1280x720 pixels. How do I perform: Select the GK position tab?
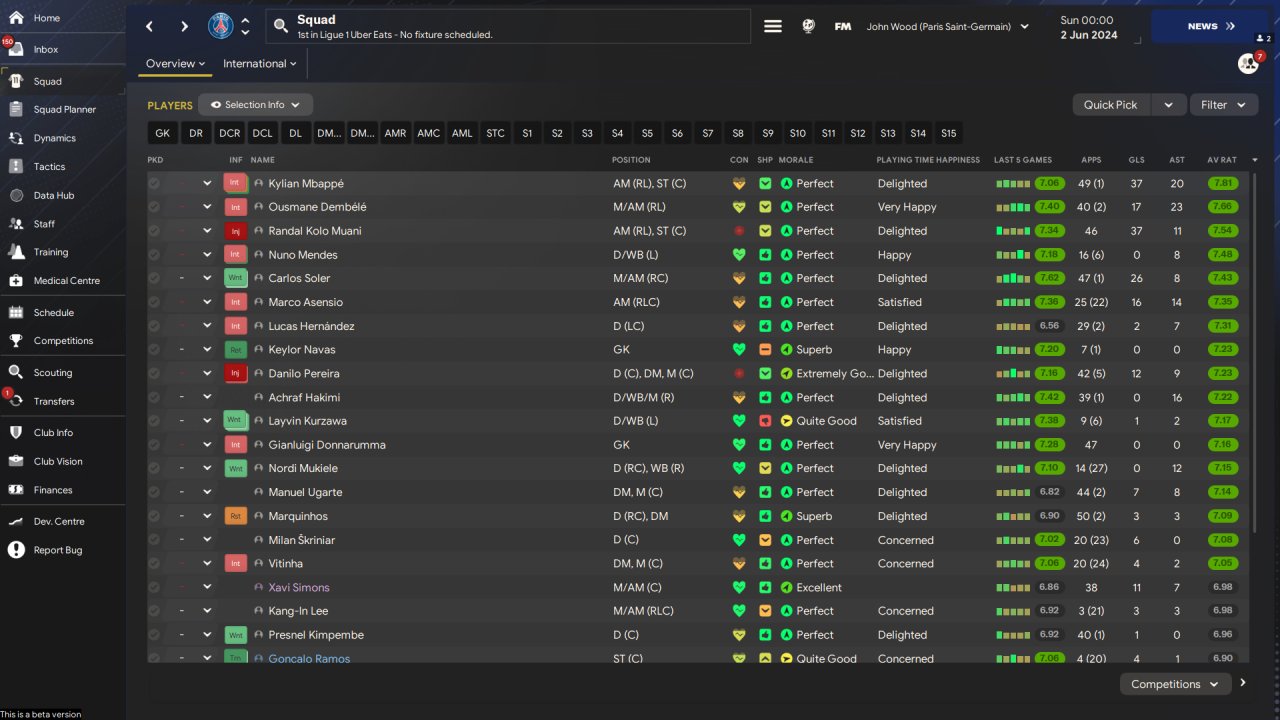[163, 133]
